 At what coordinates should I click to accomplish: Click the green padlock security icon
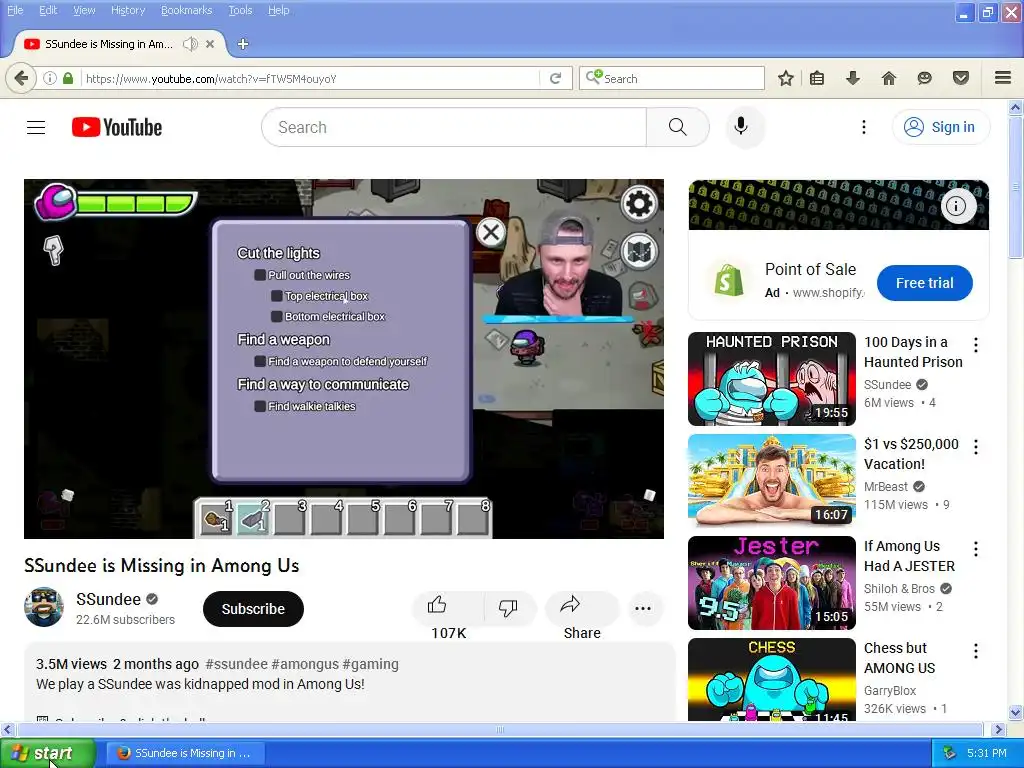(68, 78)
